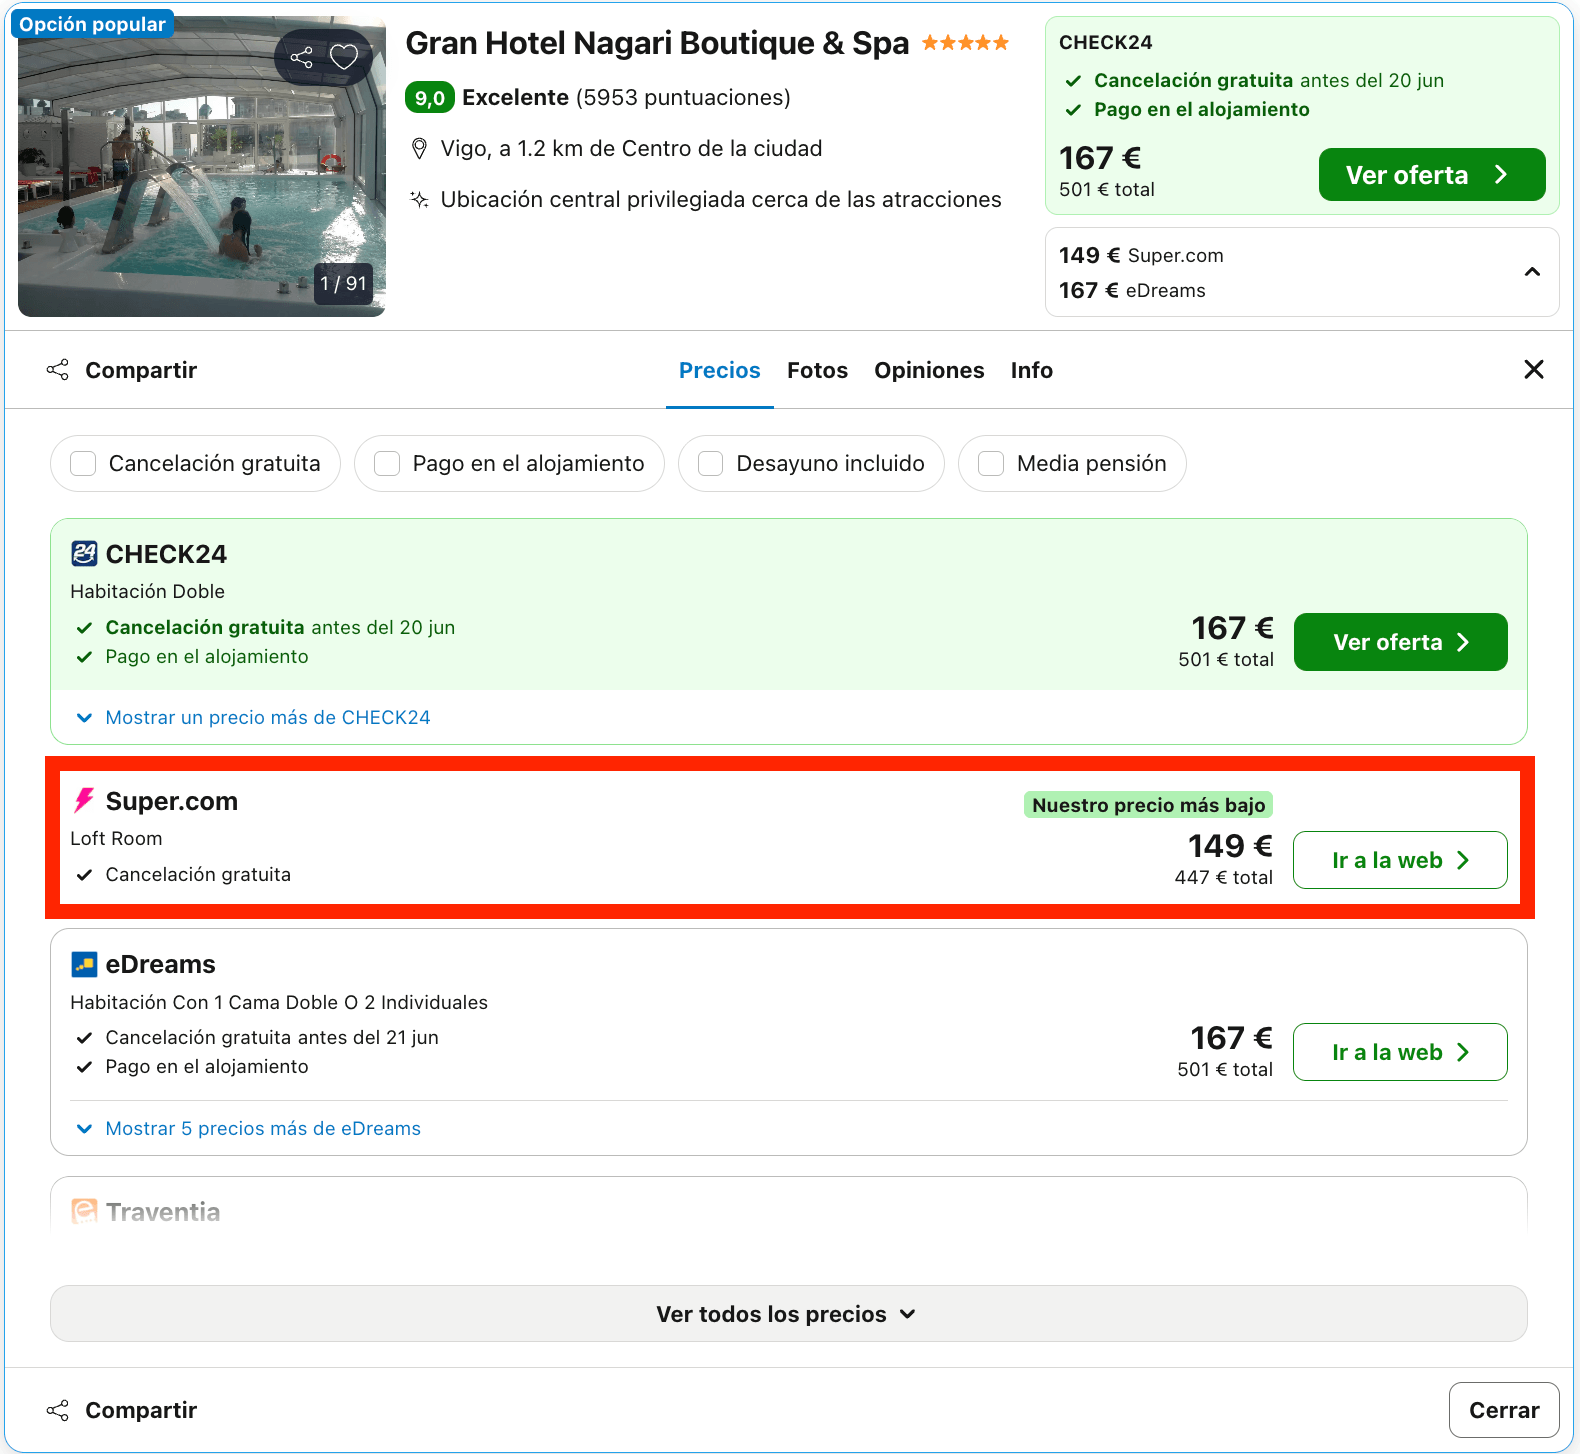1580x1454 pixels.
Task: Click Compartir at the bottom
Action: [x=122, y=1411]
